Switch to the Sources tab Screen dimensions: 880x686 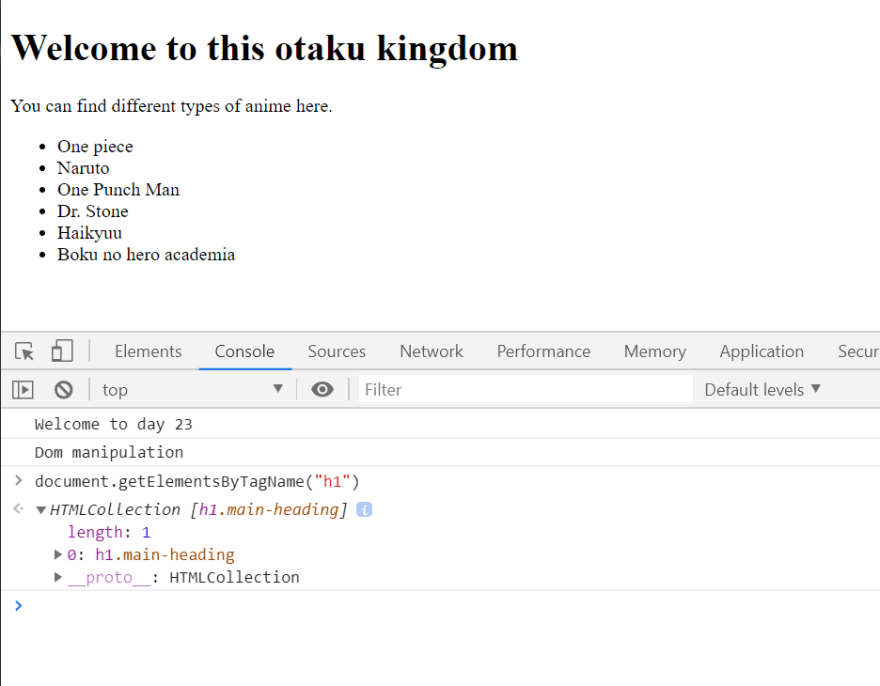tap(337, 351)
